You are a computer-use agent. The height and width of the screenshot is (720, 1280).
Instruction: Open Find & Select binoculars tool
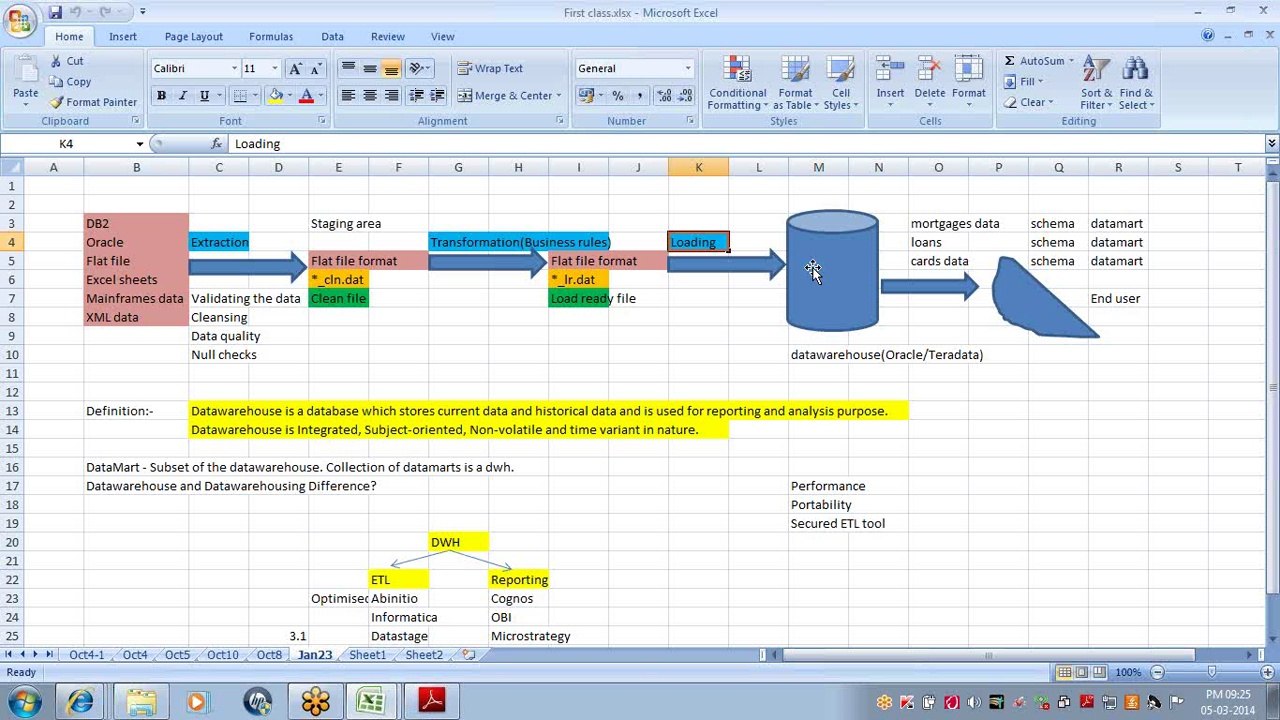click(x=1135, y=72)
